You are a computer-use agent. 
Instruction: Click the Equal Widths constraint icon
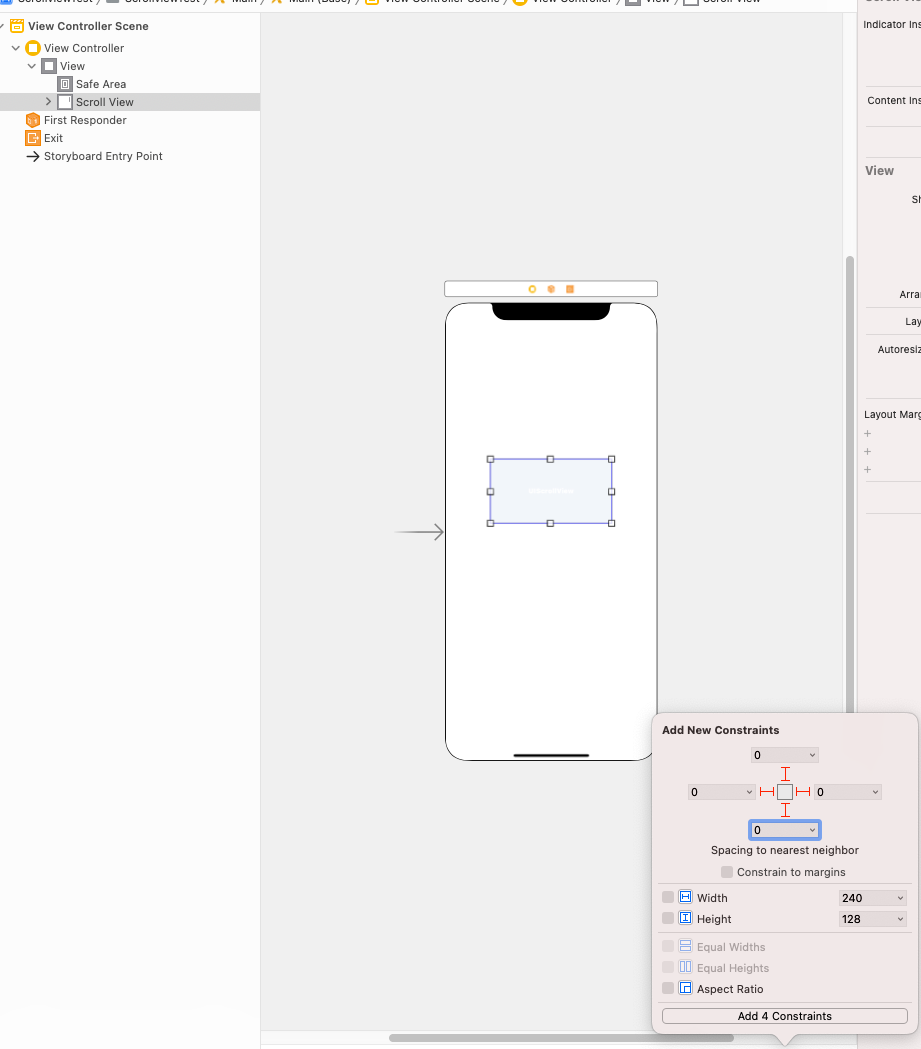(686, 946)
